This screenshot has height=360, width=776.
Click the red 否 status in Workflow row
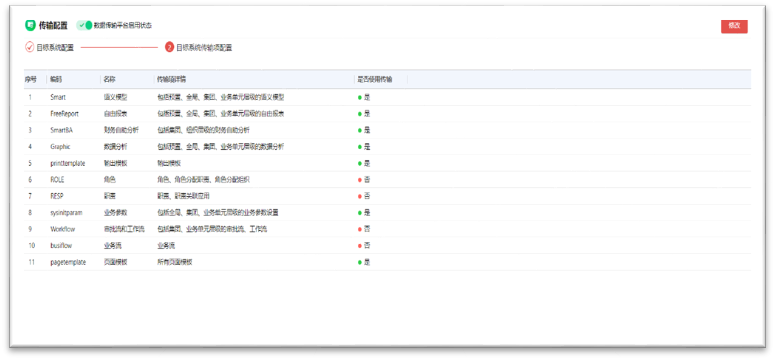tap(364, 229)
